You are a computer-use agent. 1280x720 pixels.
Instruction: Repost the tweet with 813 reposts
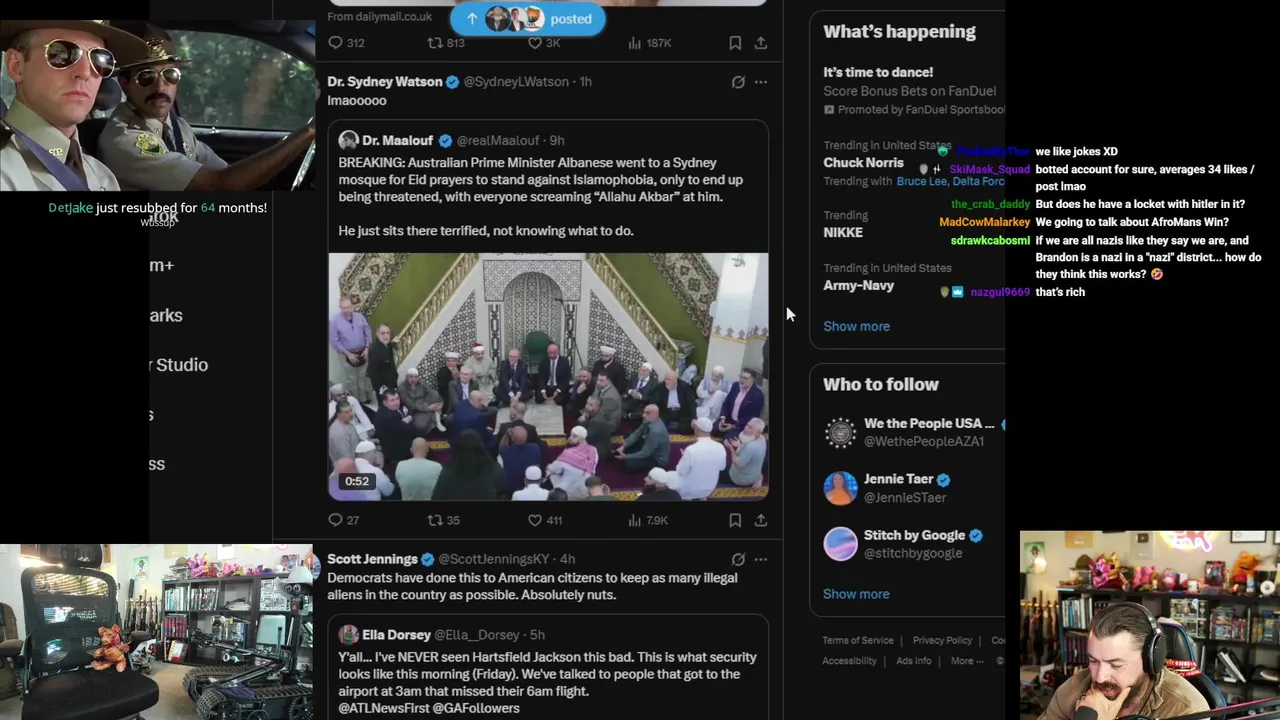(435, 43)
